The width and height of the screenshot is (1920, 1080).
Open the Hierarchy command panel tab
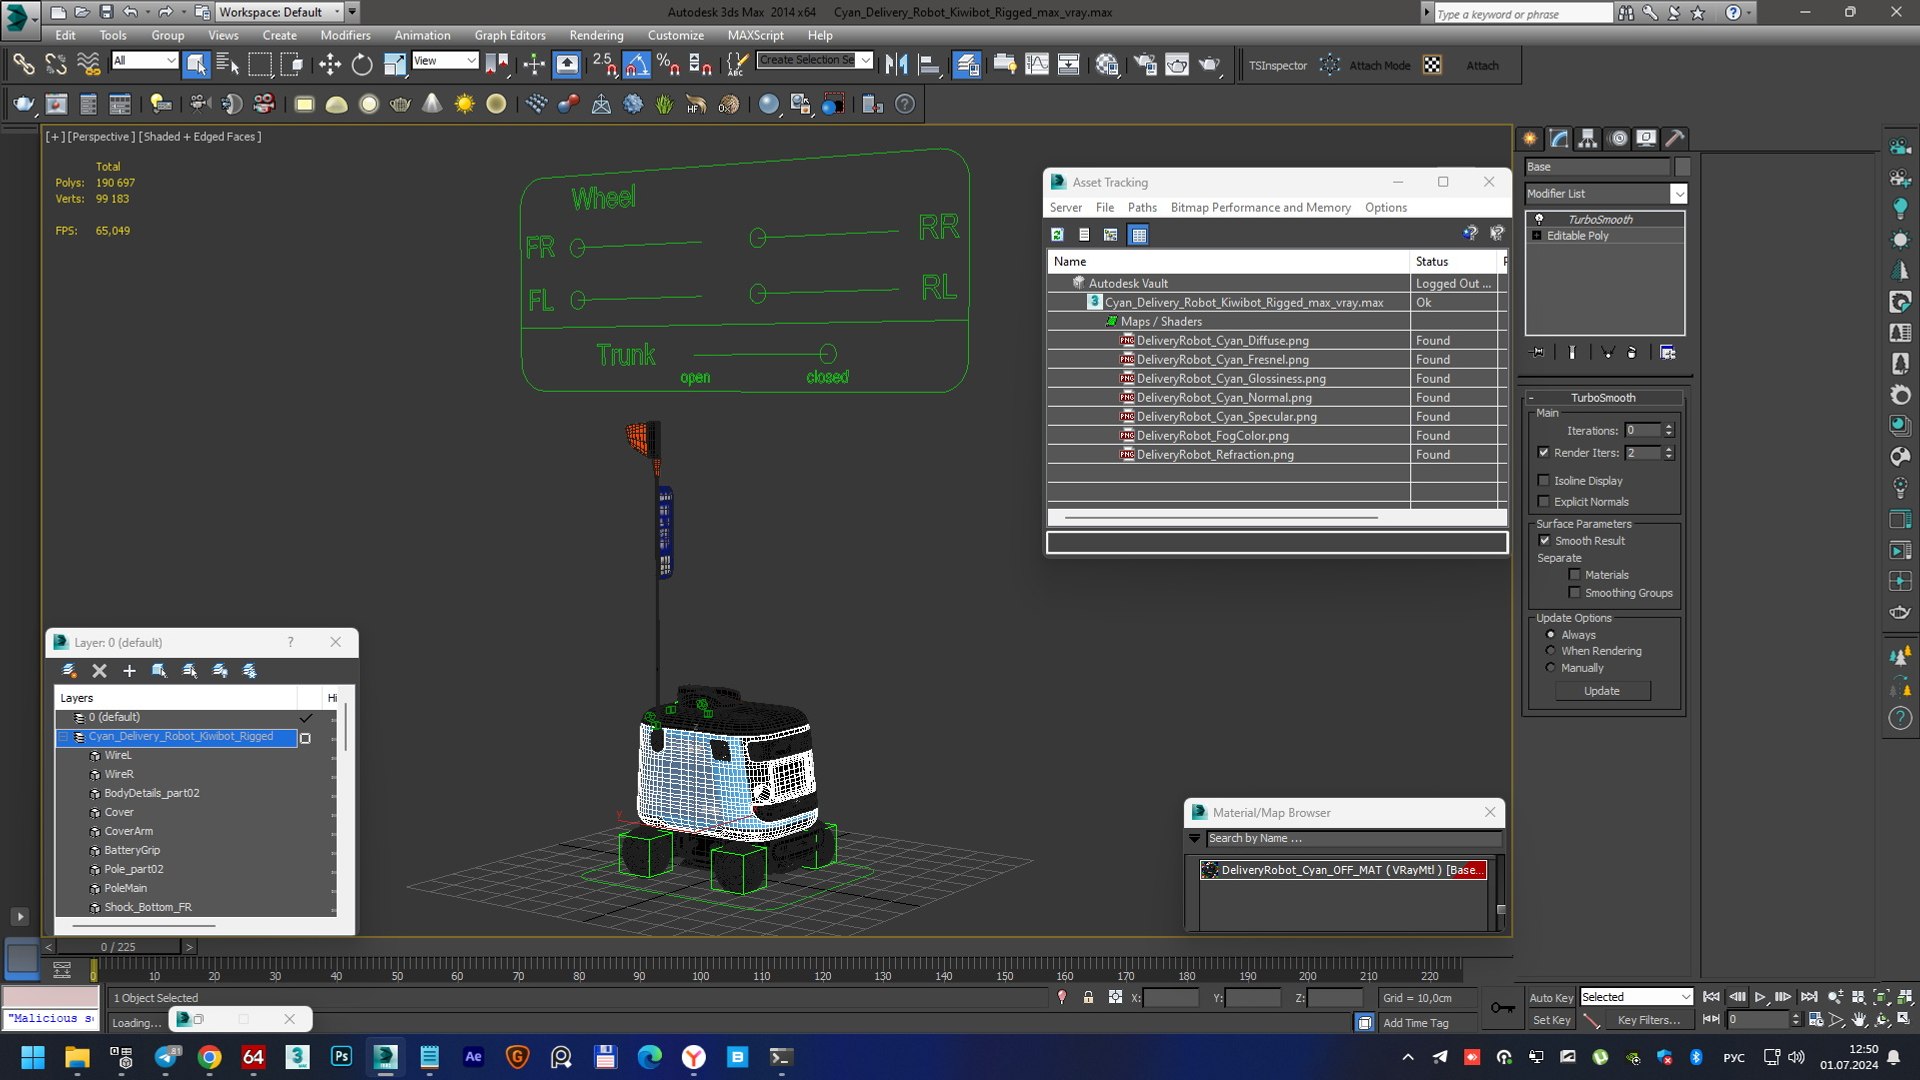pyautogui.click(x=1588, y=139)
